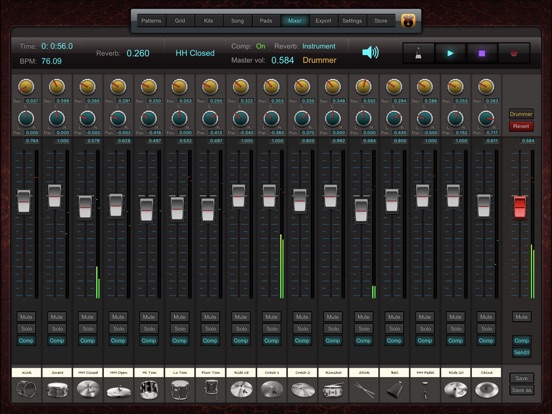Toggle the Comp On status field
Viewport: 552px width, 414px height.
point(261,46)
